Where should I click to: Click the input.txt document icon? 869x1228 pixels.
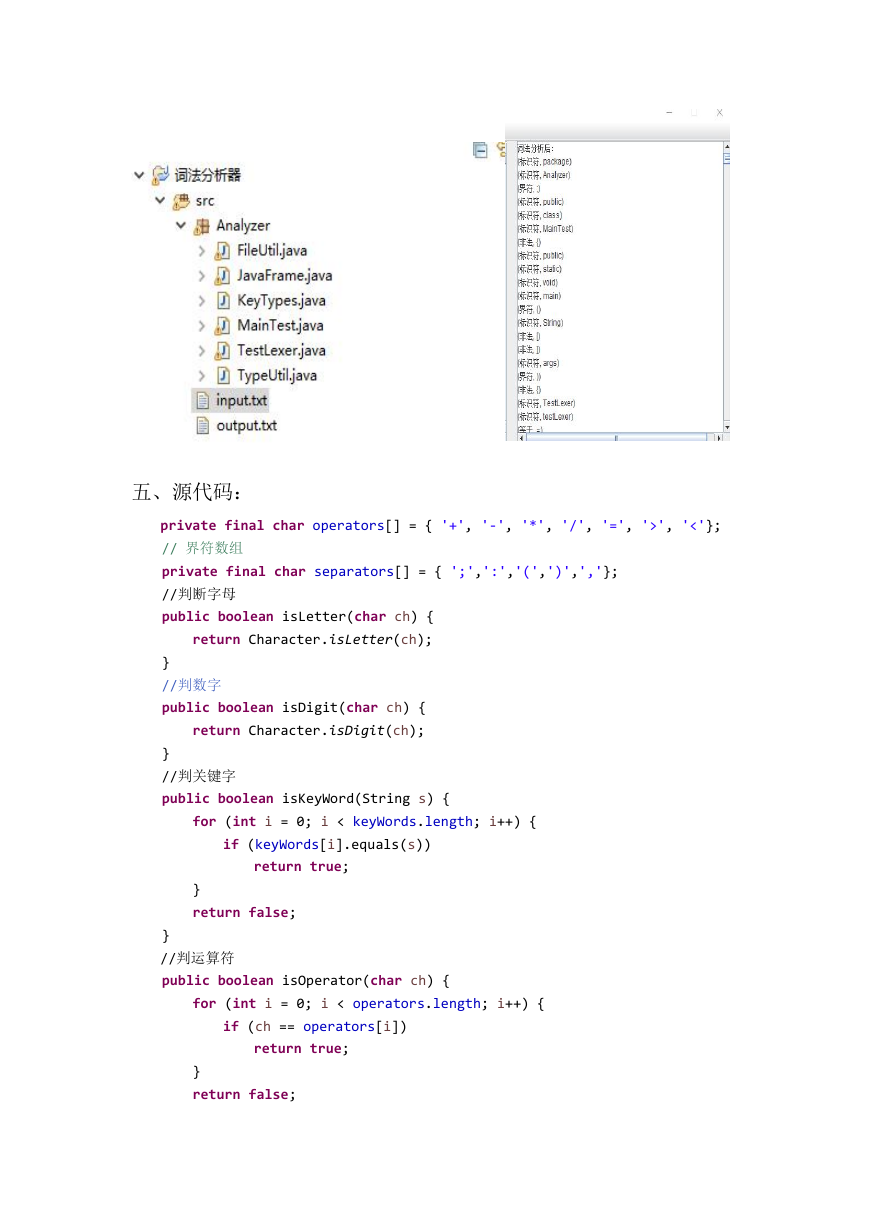(203, 401)
